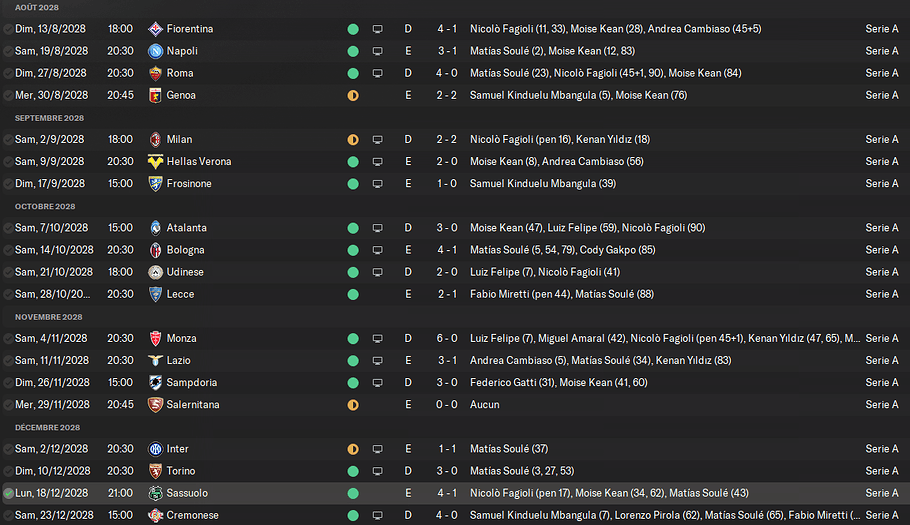Click the Lazio club logo
Viewport: 910px width, 525px height.
coord(155,361)
